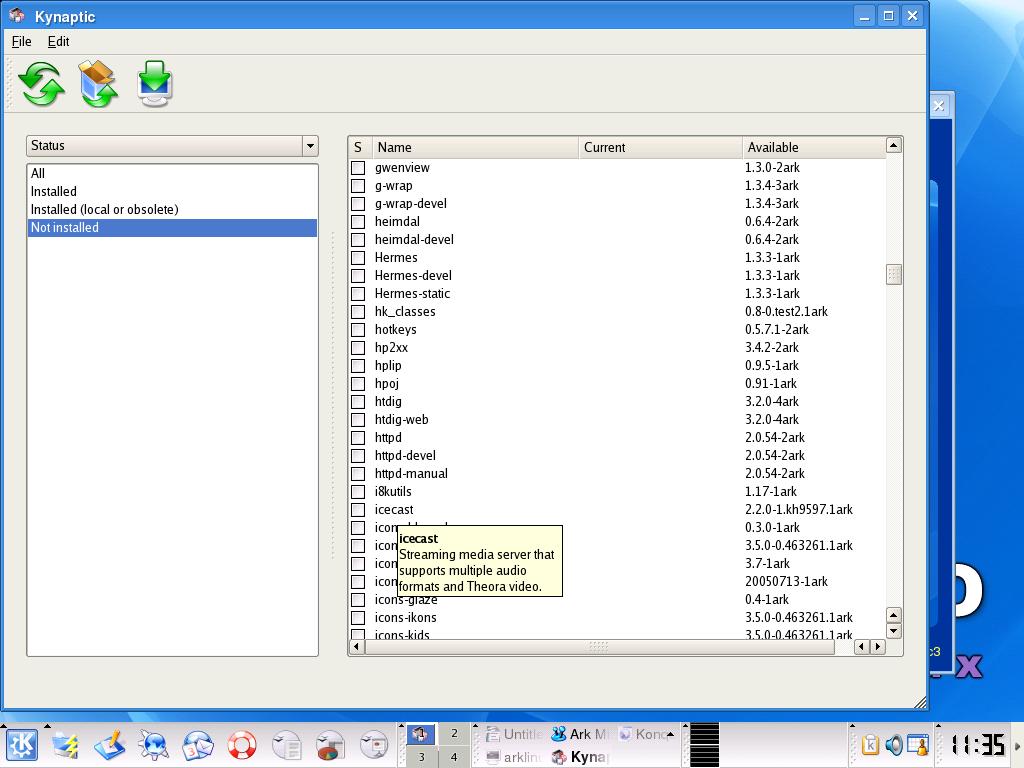
Task: Check the icecast package box
Action: pyautogui.click(x=358, y=510)
